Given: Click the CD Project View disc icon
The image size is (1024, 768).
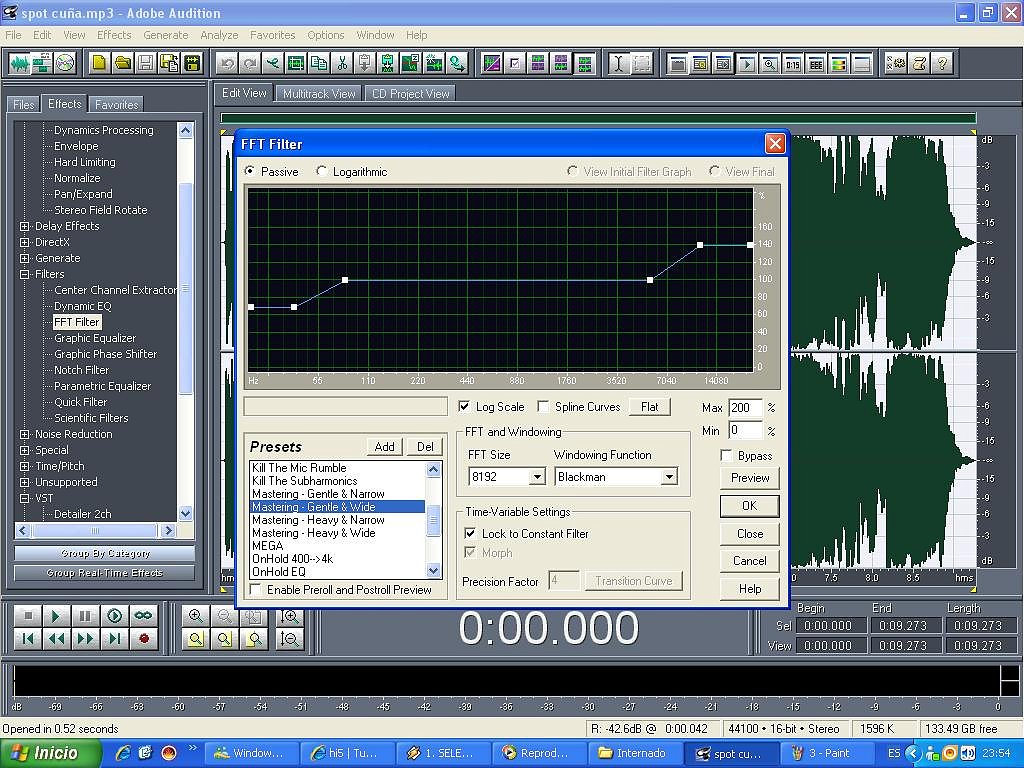Looking at the screenshot, I should 66,63.
